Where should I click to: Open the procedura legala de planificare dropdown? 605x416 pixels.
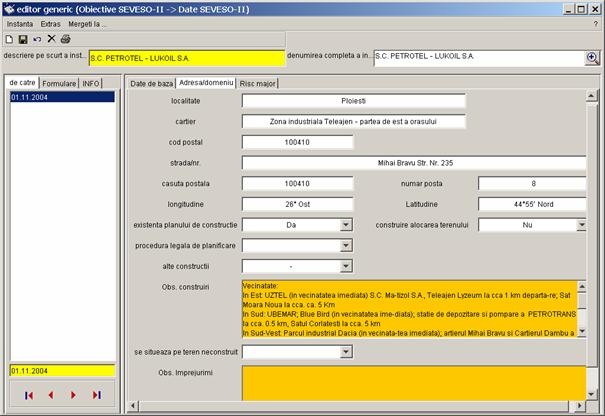(x=346, y=245)
